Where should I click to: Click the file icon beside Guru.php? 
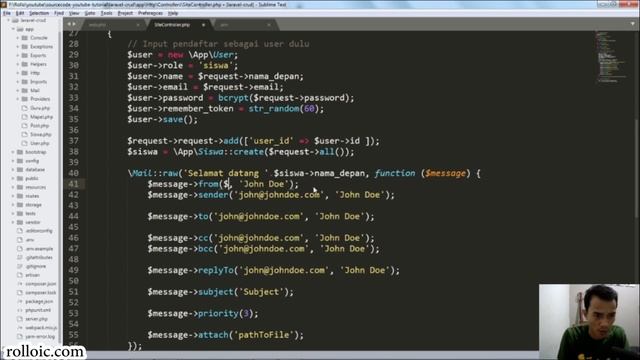pyautogui.click(x=24, y=108)
